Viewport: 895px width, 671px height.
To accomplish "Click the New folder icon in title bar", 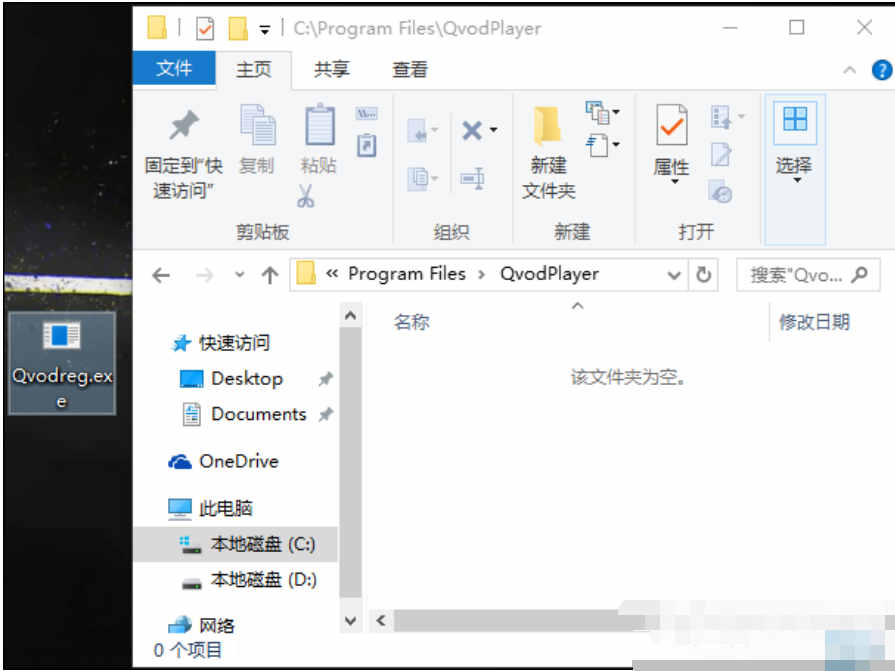I will 238,29.
